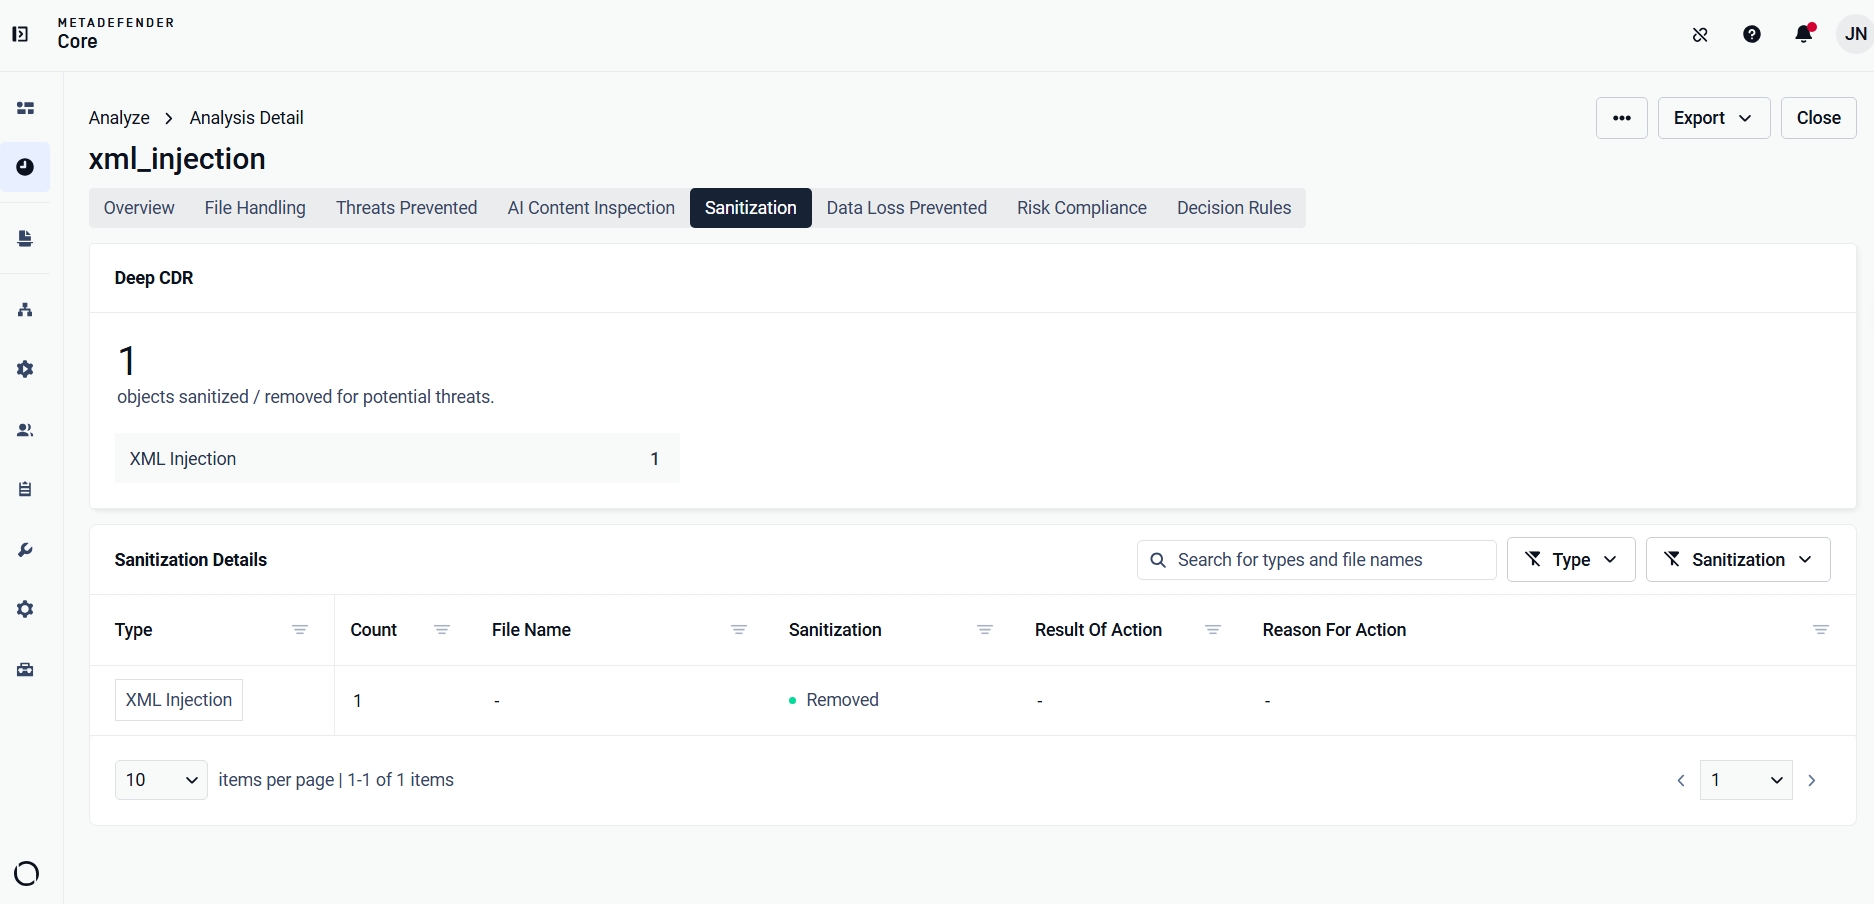Click the disconnected sync icon in the header

click(x=1700, y=34)
